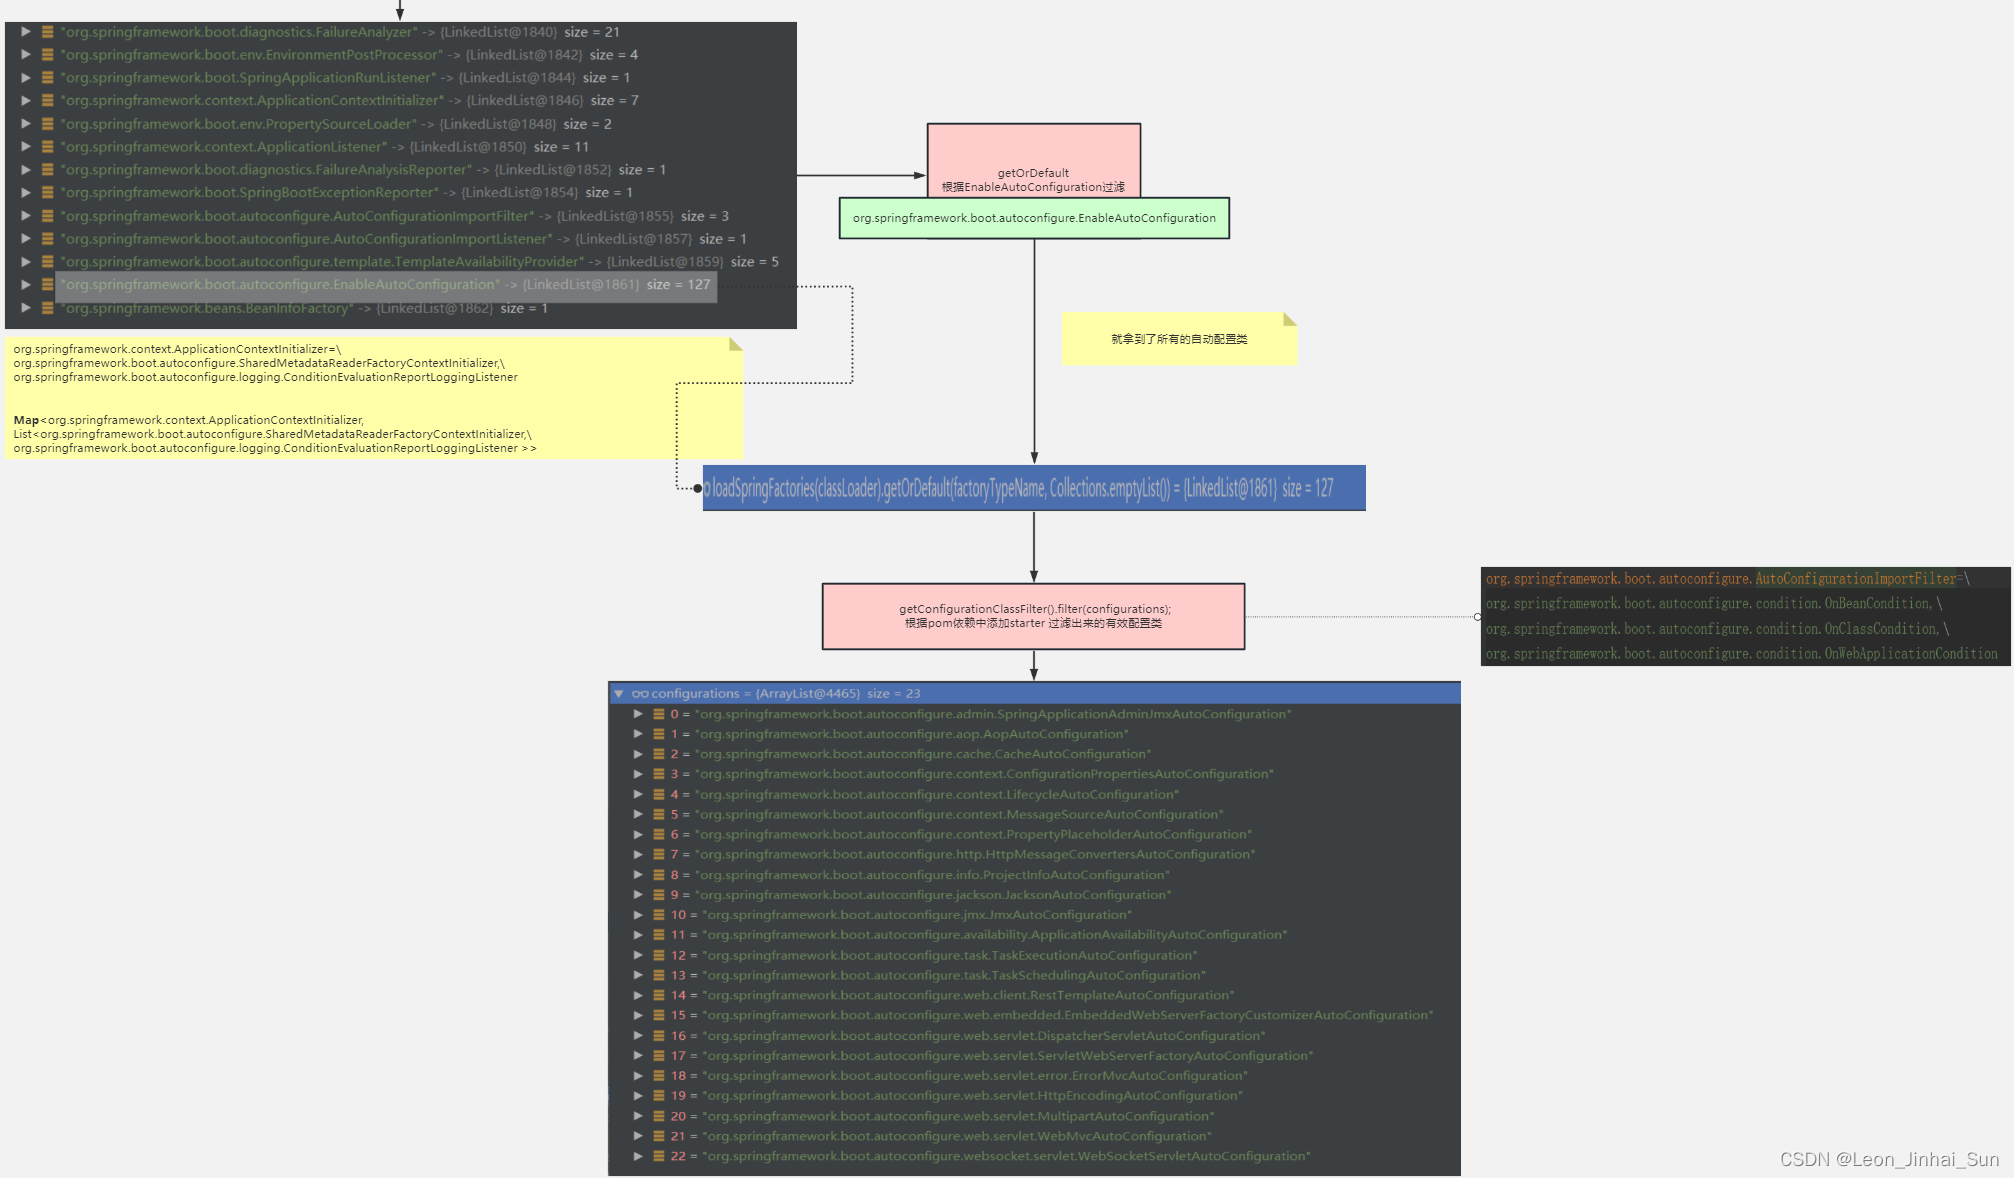Click the list icon beside AutoConfigurationImportFilter entry
Viewport: 2014px width, 1178px height.
pos(46,215)
